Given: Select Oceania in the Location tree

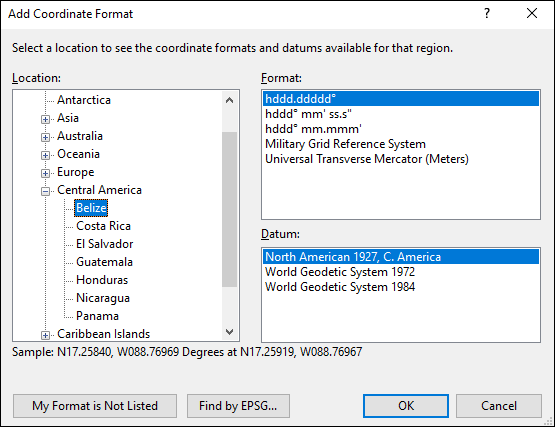Looking at the screenshot, I should (79, 154).
